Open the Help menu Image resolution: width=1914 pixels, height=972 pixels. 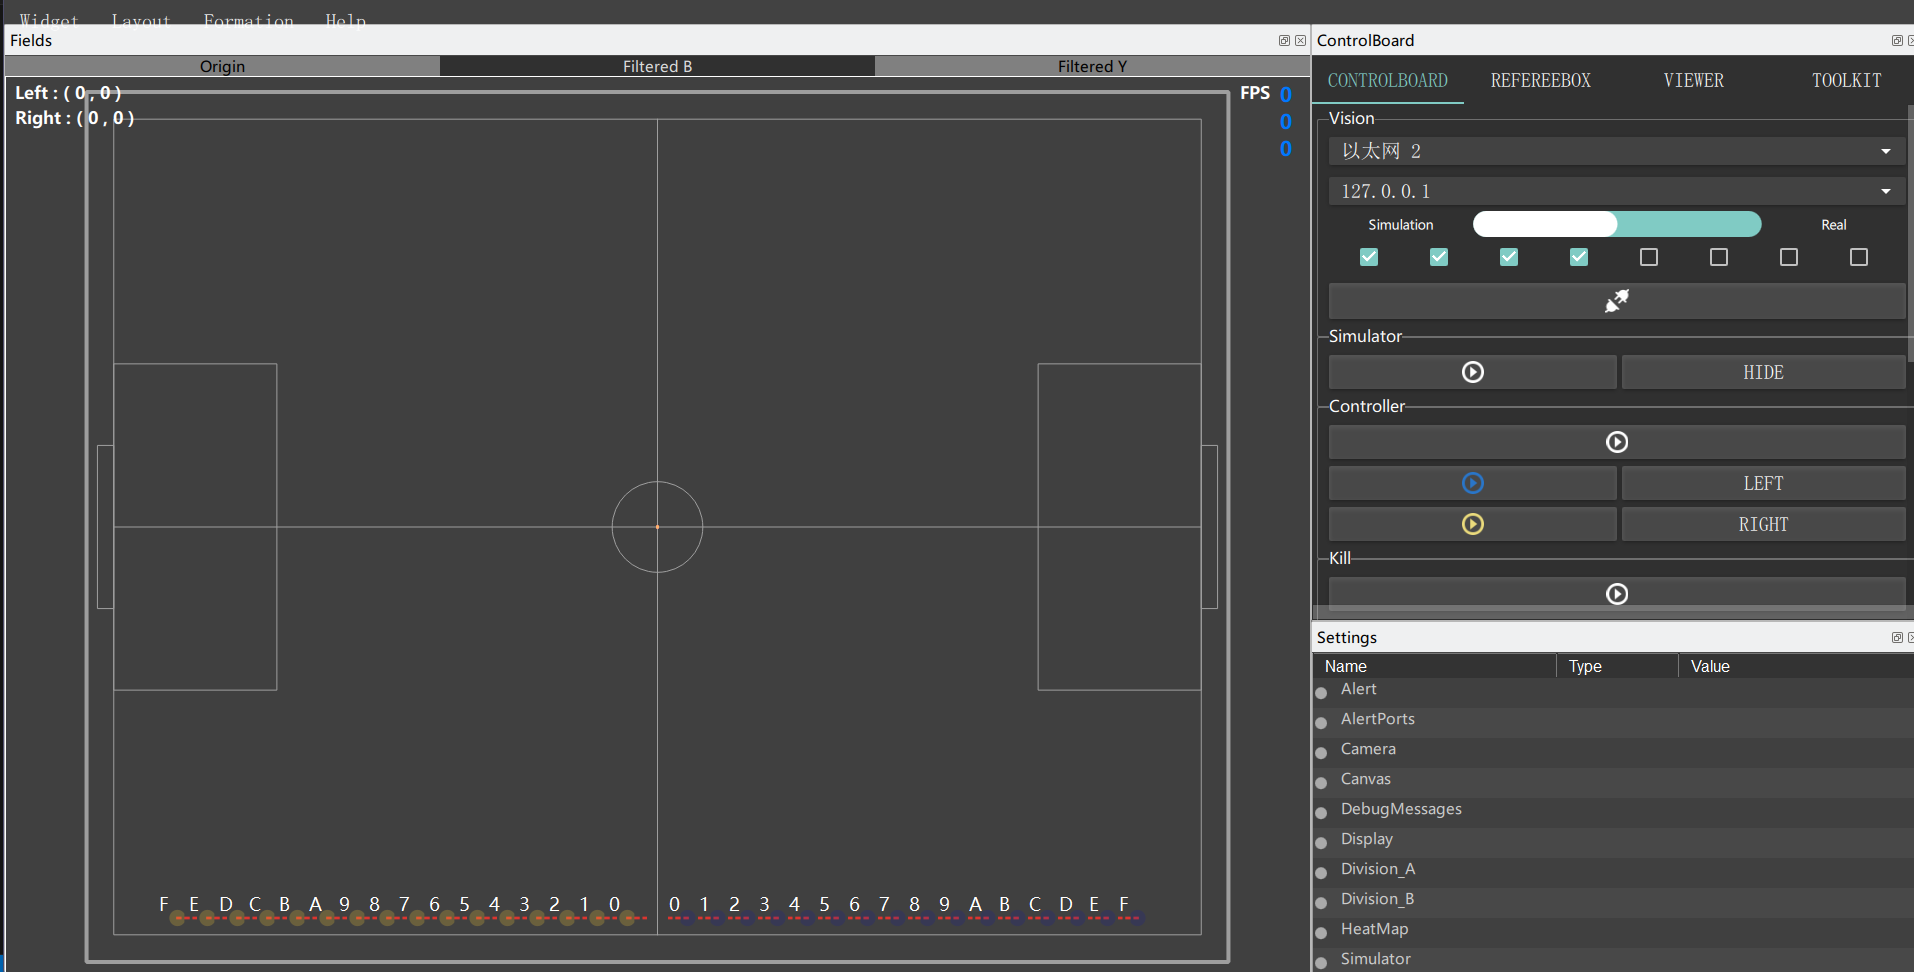coord(345,20)
